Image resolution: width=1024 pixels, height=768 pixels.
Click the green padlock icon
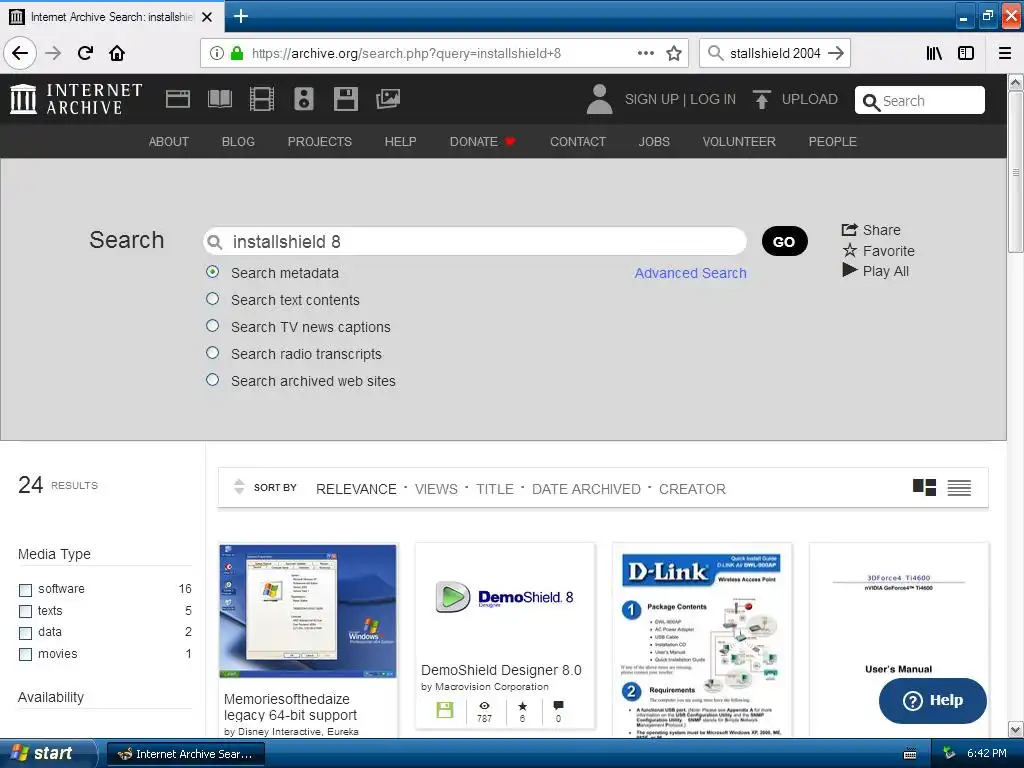coord(237,53)
